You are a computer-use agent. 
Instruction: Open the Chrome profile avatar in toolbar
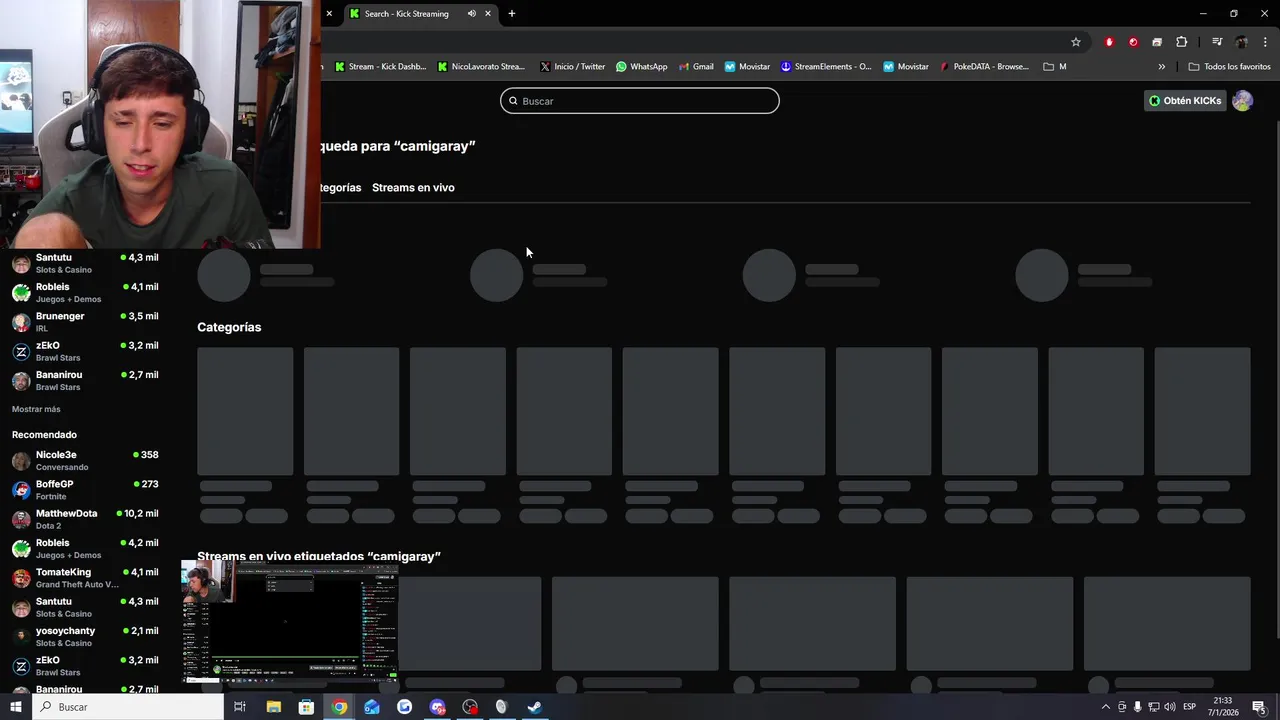(1241, 42)
